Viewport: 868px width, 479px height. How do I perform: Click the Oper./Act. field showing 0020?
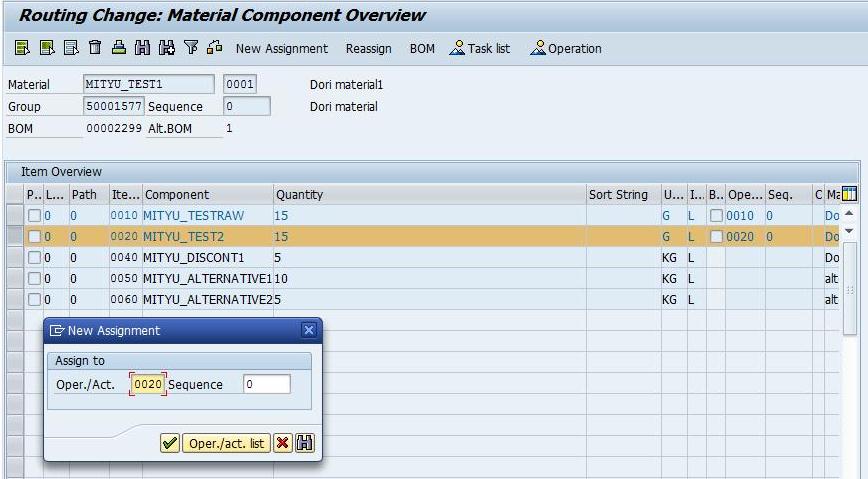click(148, 384)
